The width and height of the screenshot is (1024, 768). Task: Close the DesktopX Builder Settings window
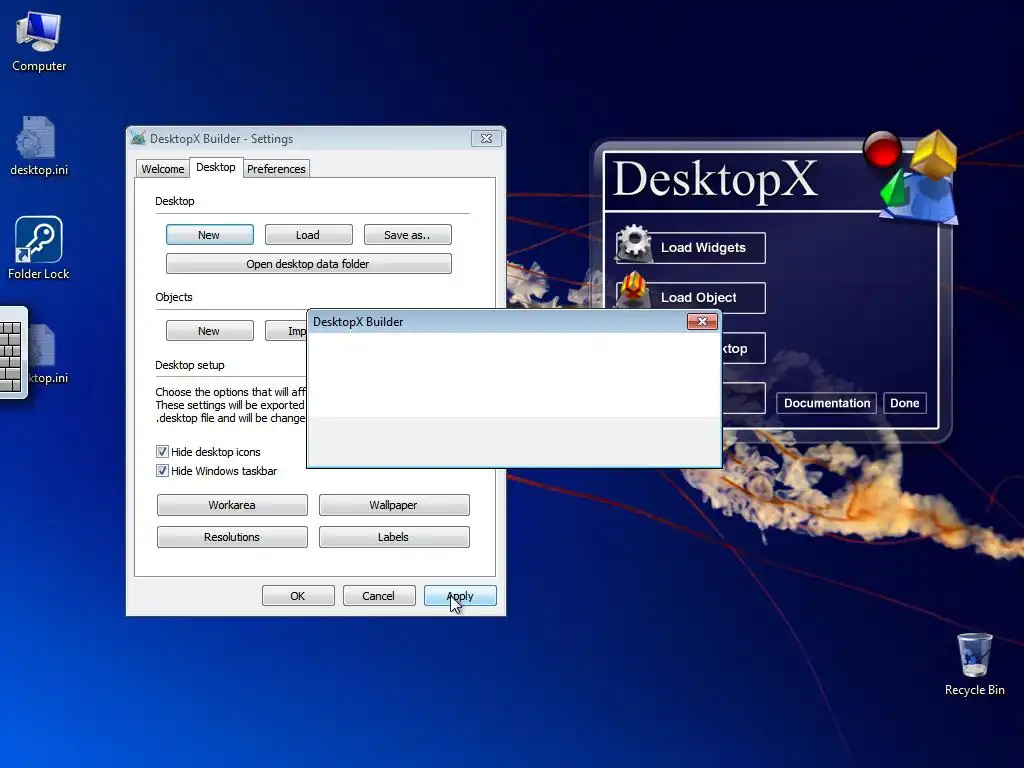point(486,138)
